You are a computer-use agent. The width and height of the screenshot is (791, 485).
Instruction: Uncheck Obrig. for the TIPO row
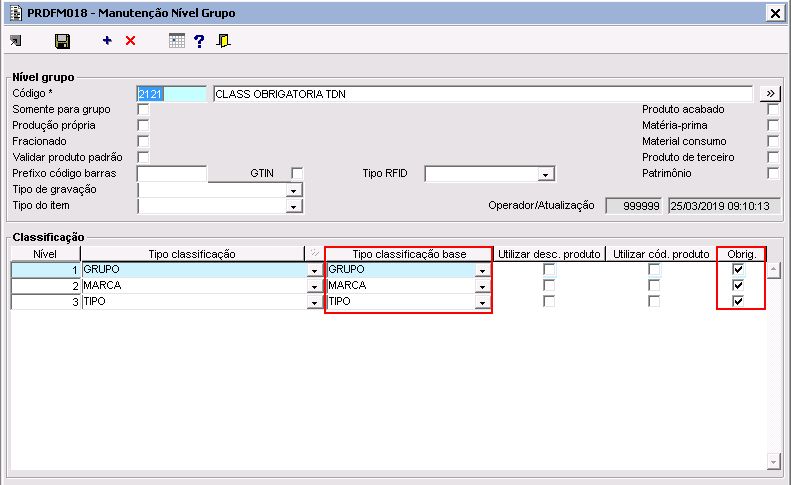738,302
